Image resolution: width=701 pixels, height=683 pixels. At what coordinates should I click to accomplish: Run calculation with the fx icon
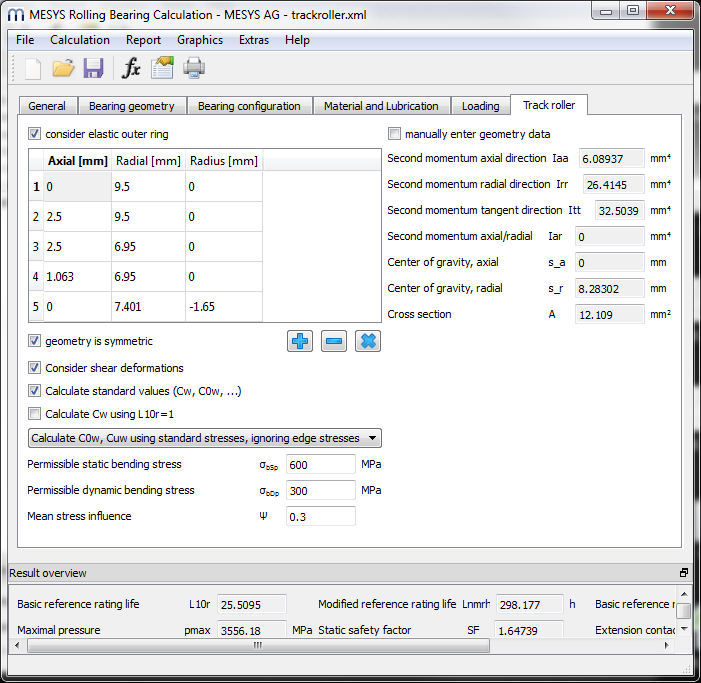coord(130,68)
